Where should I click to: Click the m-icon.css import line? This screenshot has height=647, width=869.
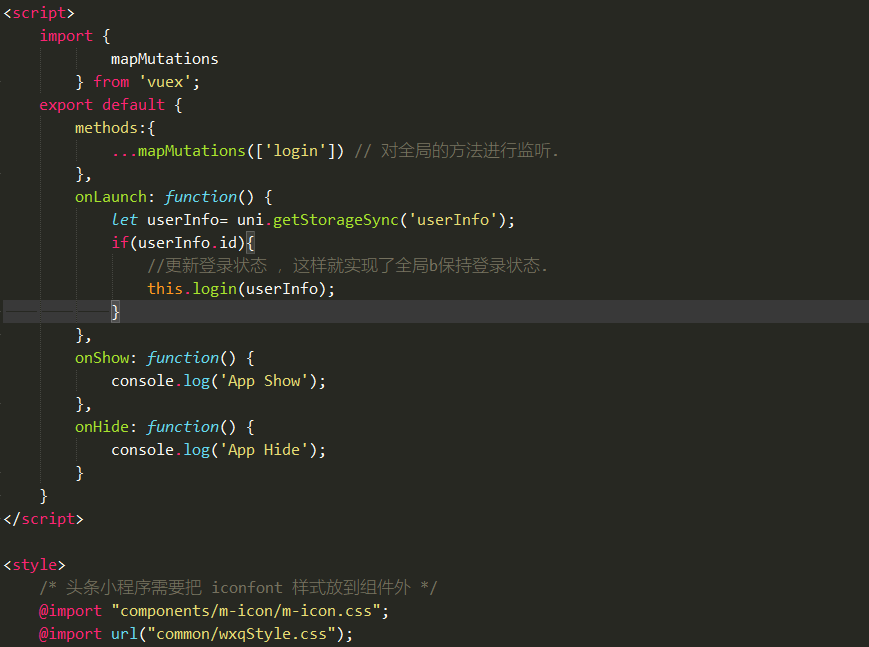(x=214, y=611)
